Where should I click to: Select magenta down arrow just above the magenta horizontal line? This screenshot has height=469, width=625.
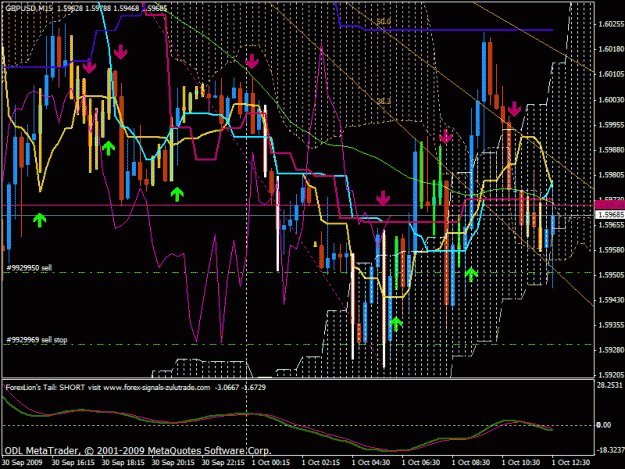[383, 198]
